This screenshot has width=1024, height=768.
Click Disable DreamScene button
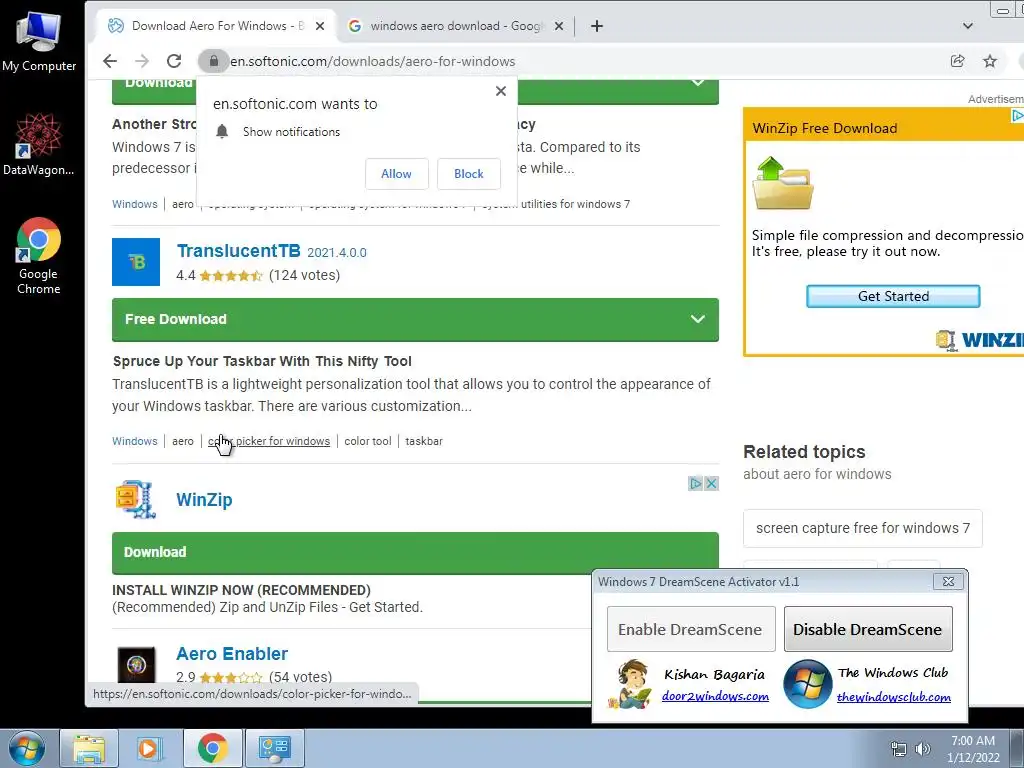[x=868, y=629]
